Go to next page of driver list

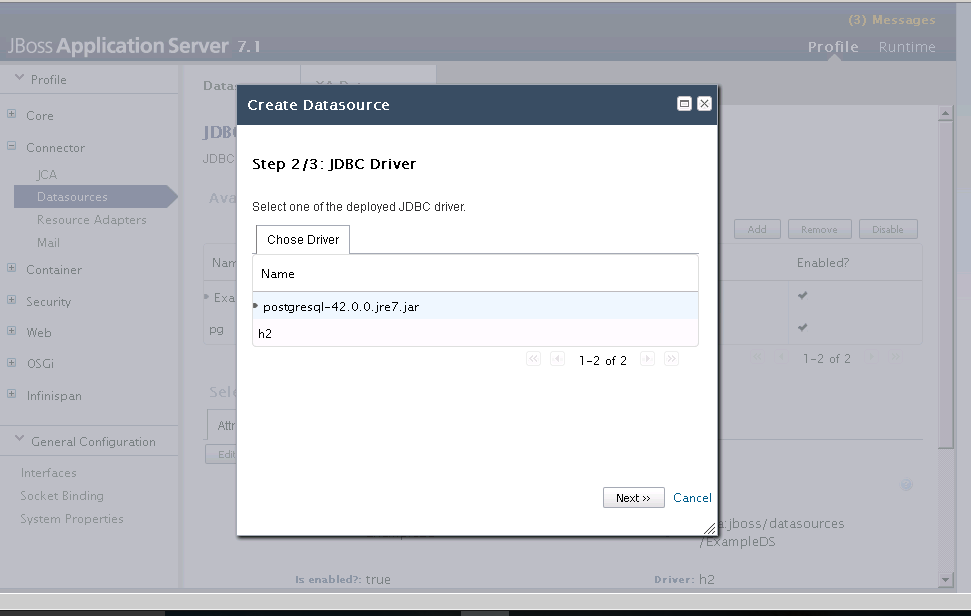point(647,359)
